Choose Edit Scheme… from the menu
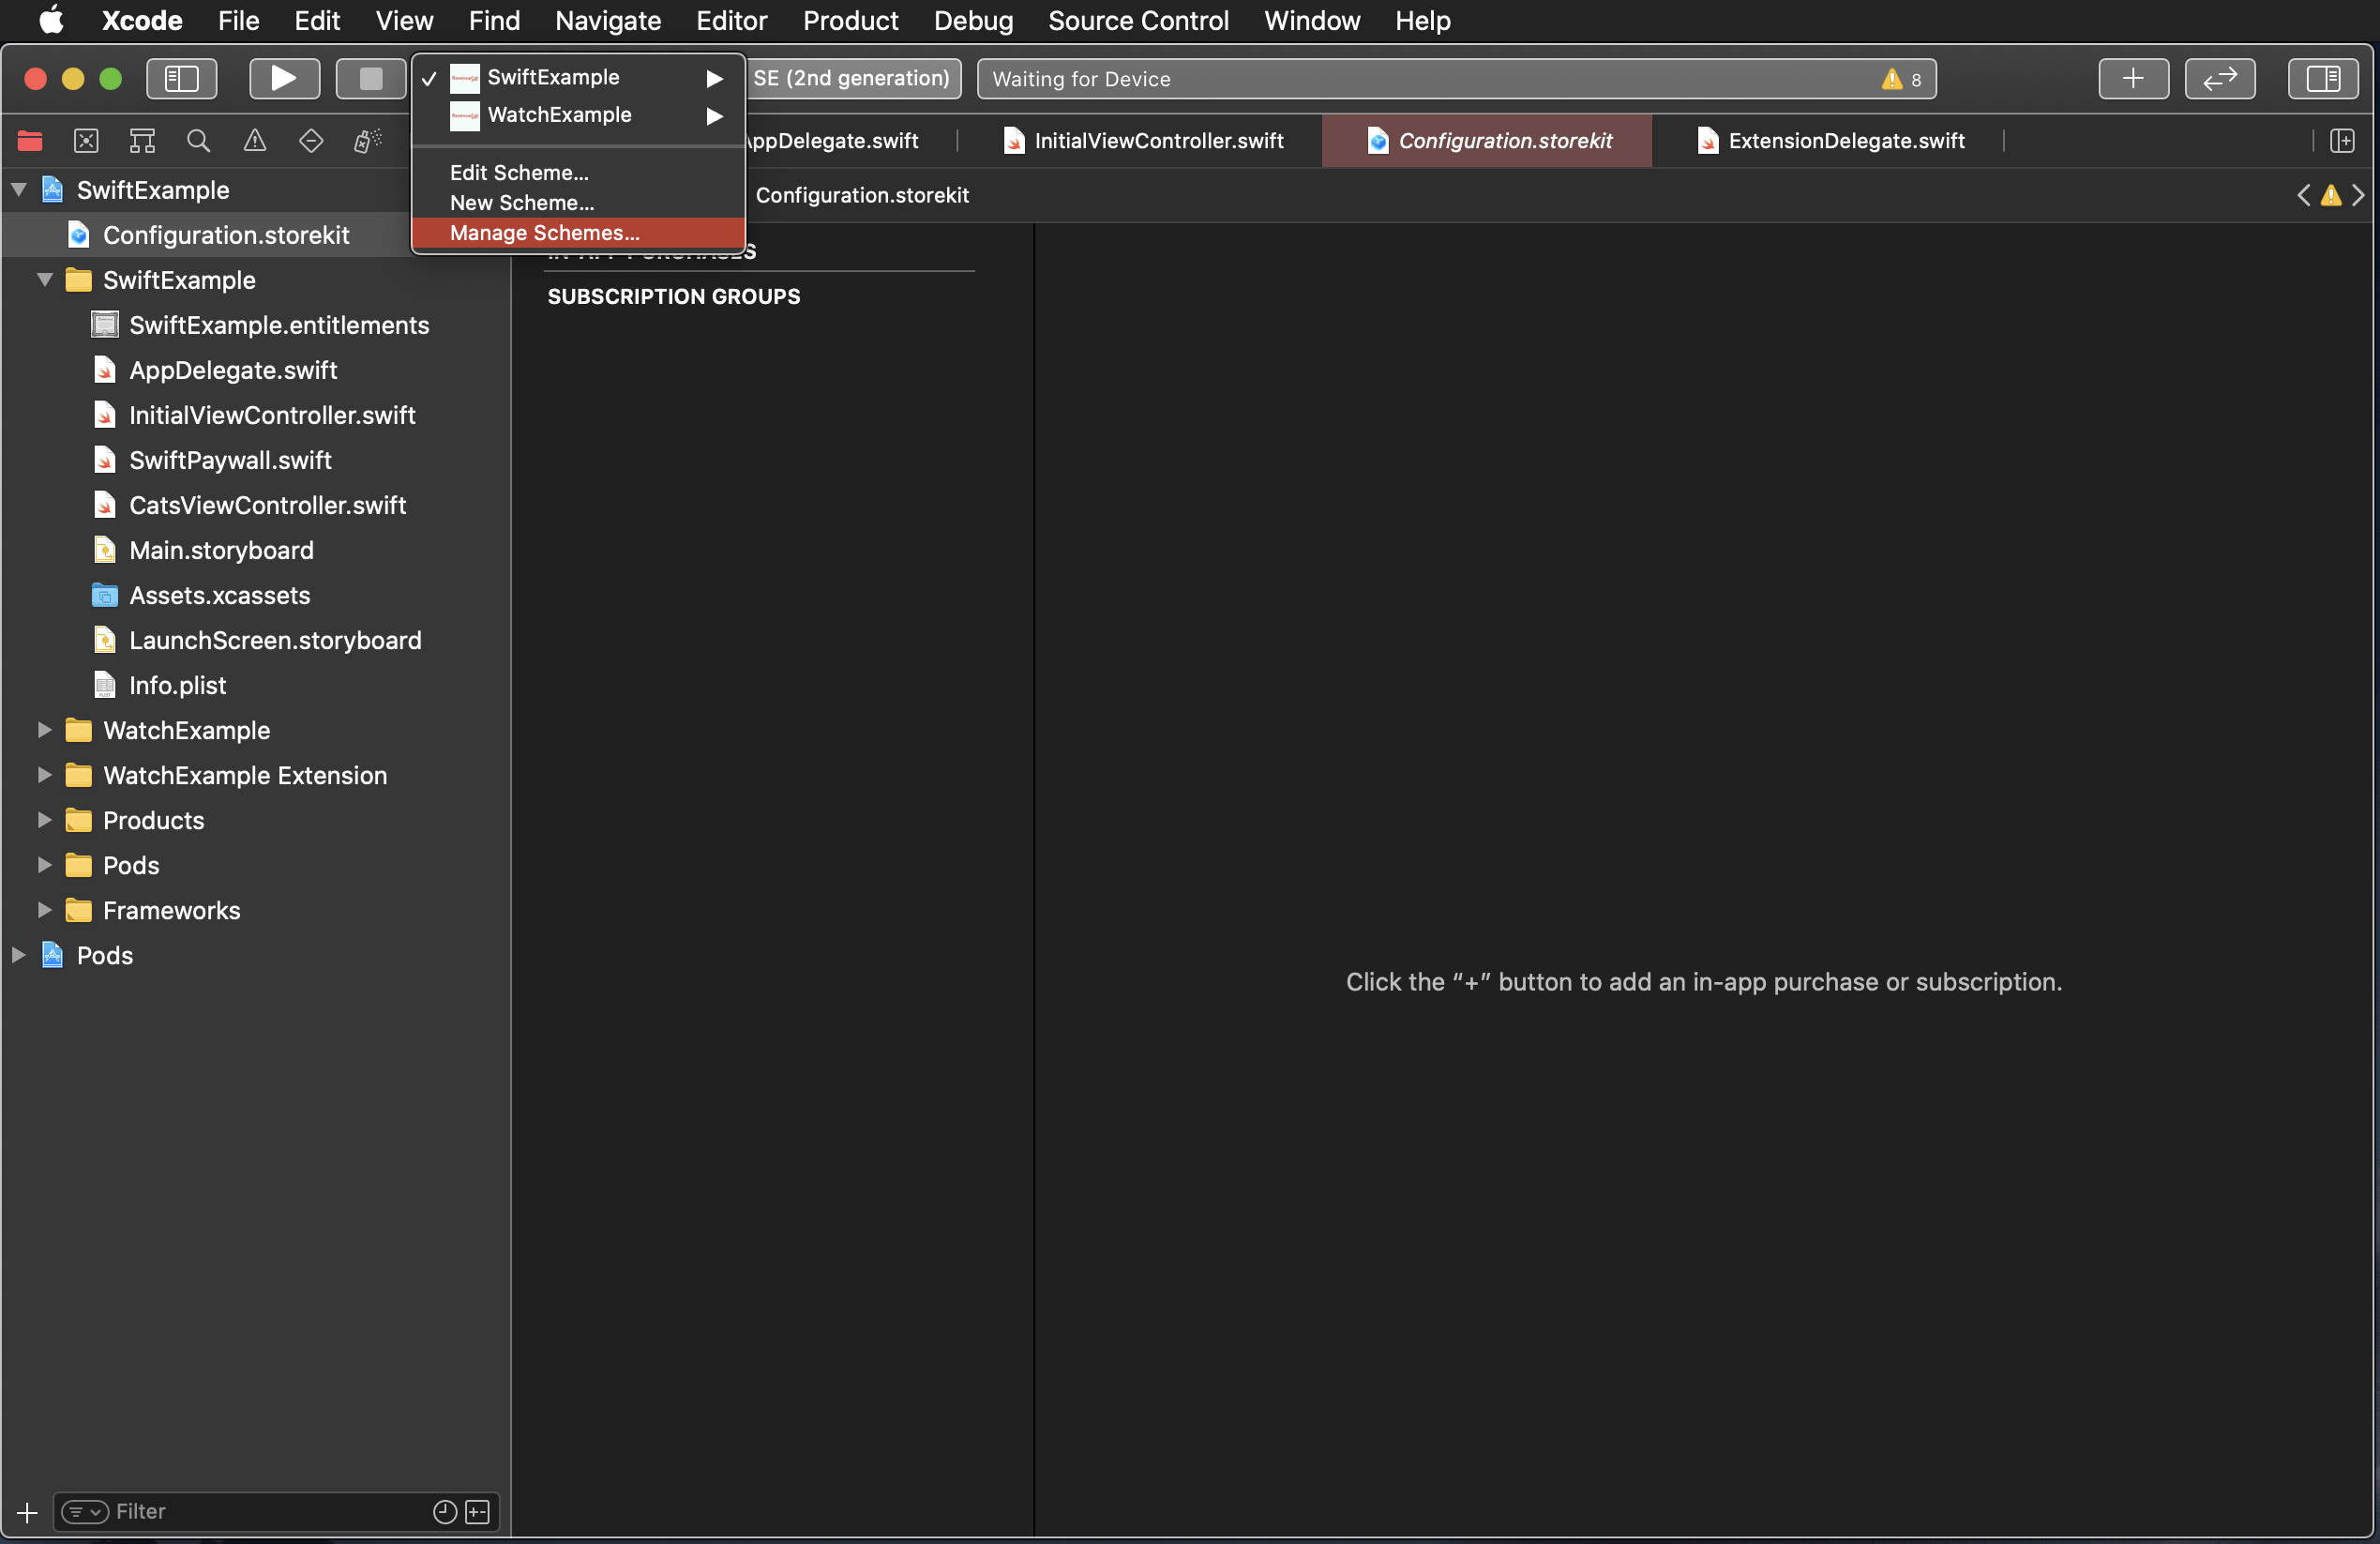The width and height of the screenshot is (2380, 1544). (x=519, y=172)
